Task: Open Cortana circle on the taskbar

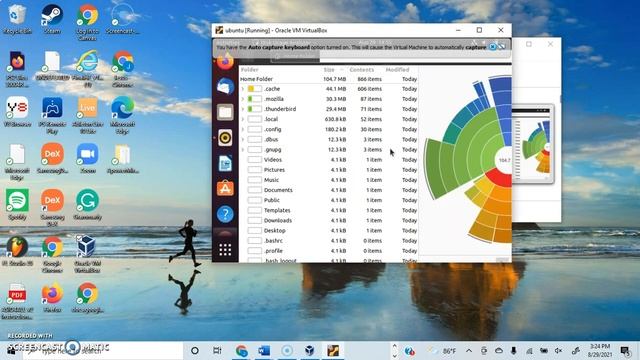Action: click(195, 351)
